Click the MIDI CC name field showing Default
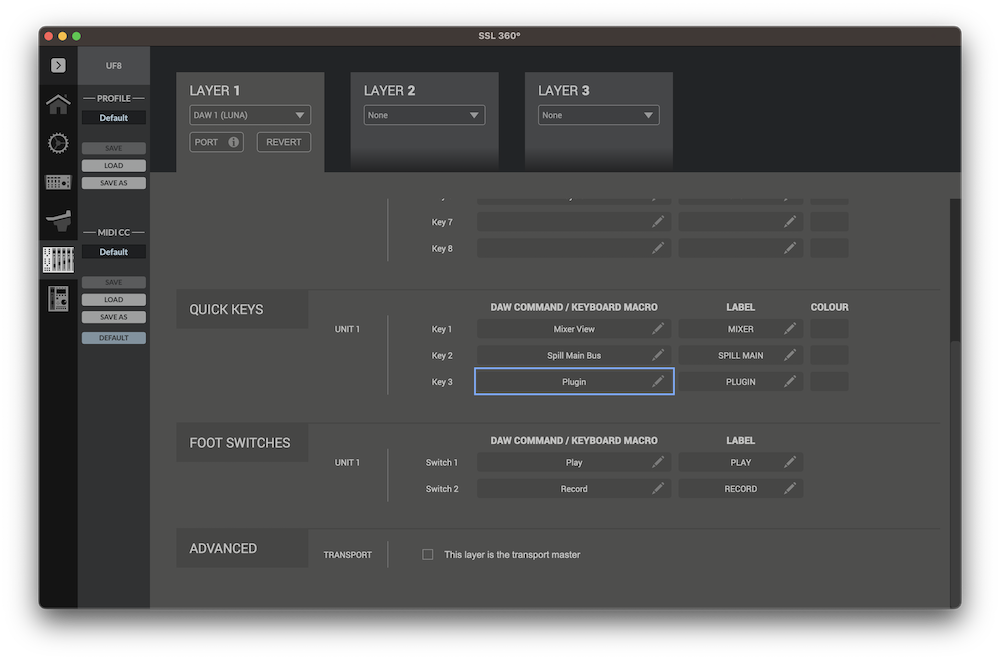Image resolution: width=1000 pixels, height=660 pixels. click(x=114, y=252)
